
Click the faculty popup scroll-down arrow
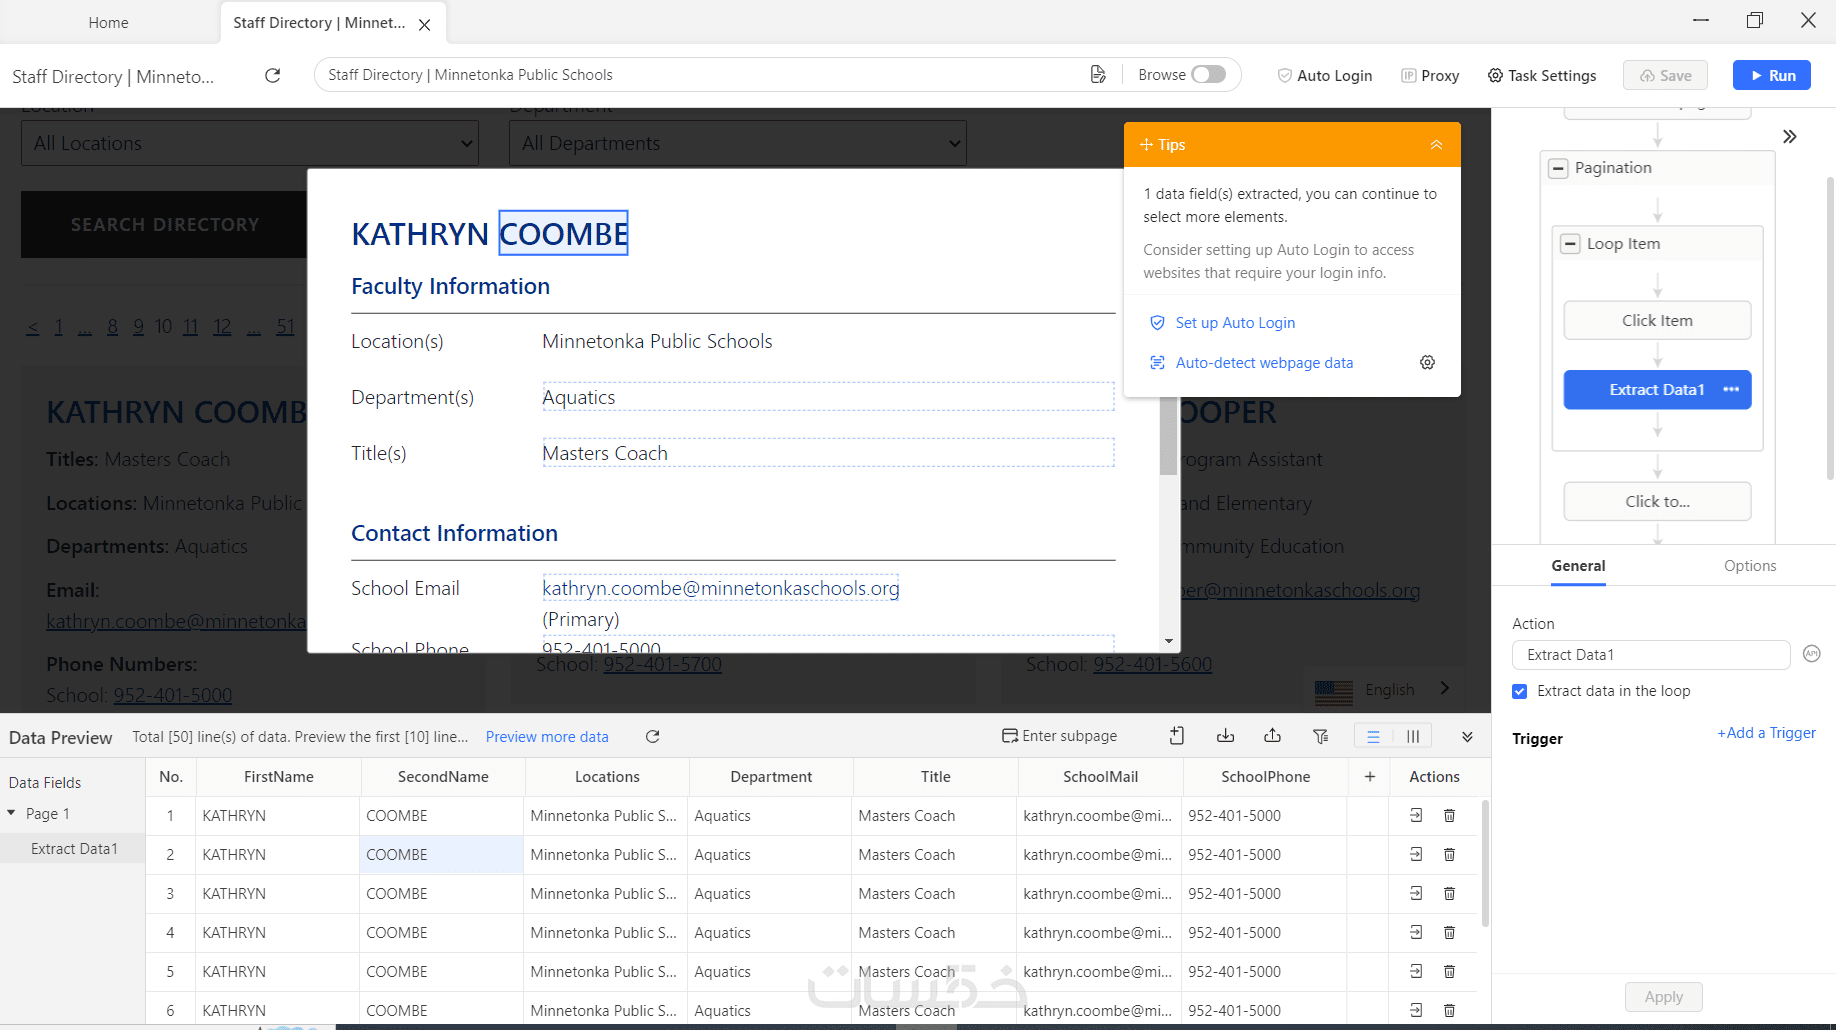pos(1168,641)
